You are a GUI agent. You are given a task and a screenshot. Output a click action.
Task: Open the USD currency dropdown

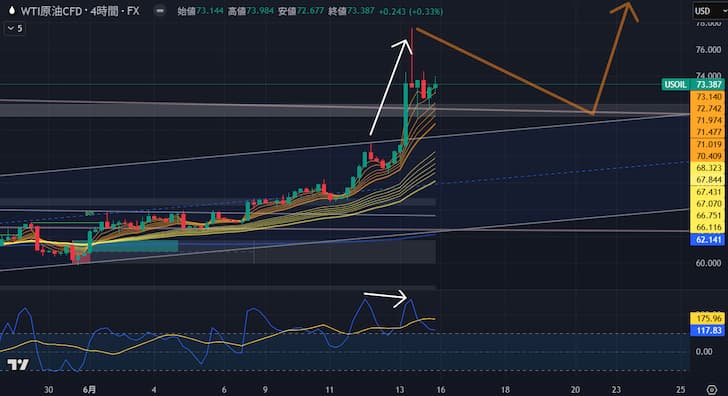tap(709, 11)
